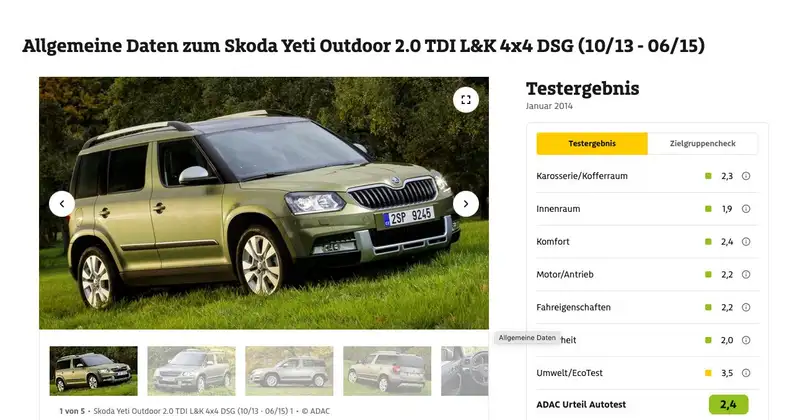Open fullscreen view of car image
Screen dimensions: 800x420
(465, 100)
